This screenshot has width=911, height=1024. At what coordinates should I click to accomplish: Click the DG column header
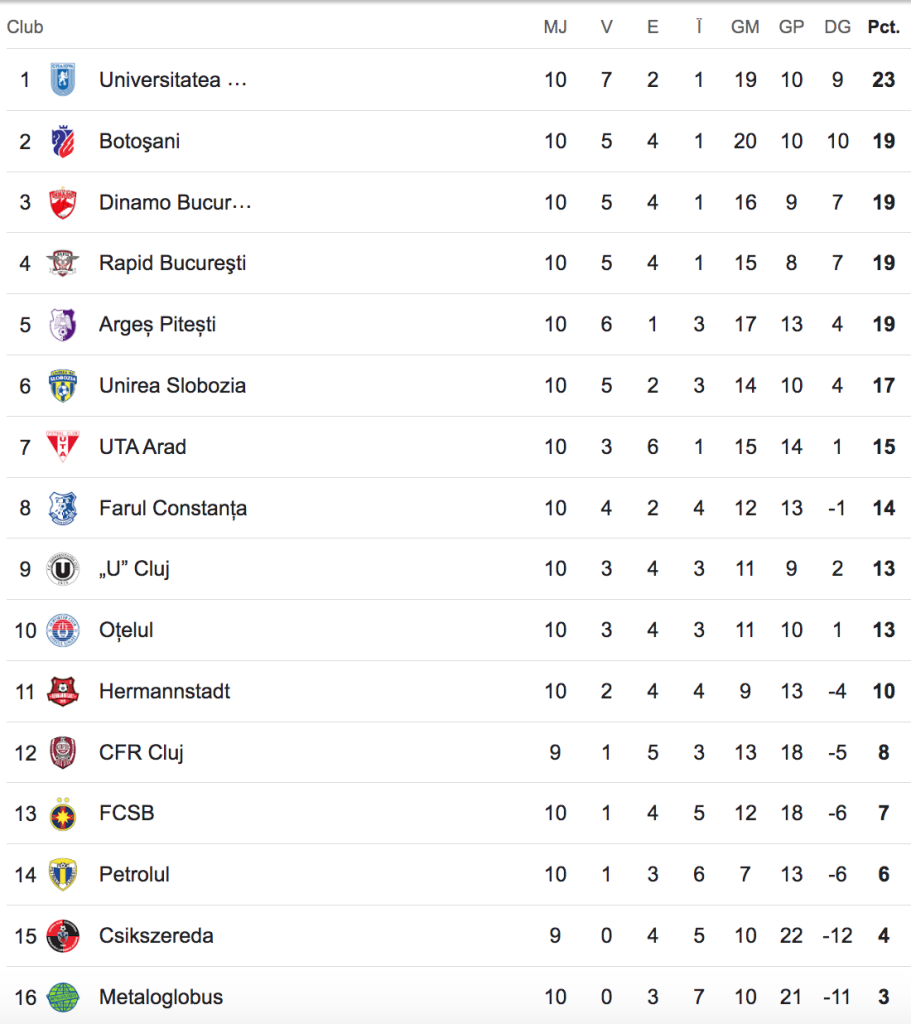[837, 27]
